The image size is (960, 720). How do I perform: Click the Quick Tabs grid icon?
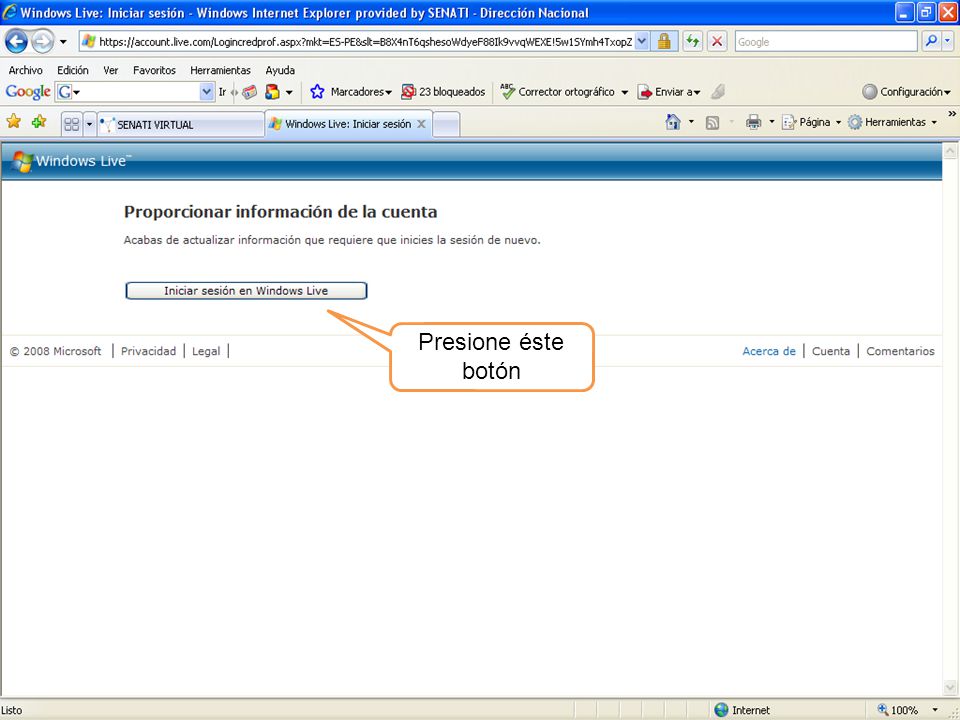tap(72, 124)
